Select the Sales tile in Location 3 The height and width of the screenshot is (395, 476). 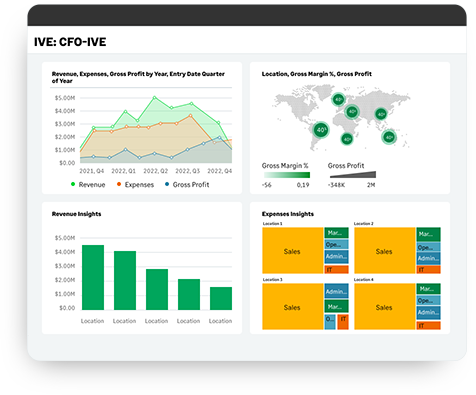click(x=293, y=307)
